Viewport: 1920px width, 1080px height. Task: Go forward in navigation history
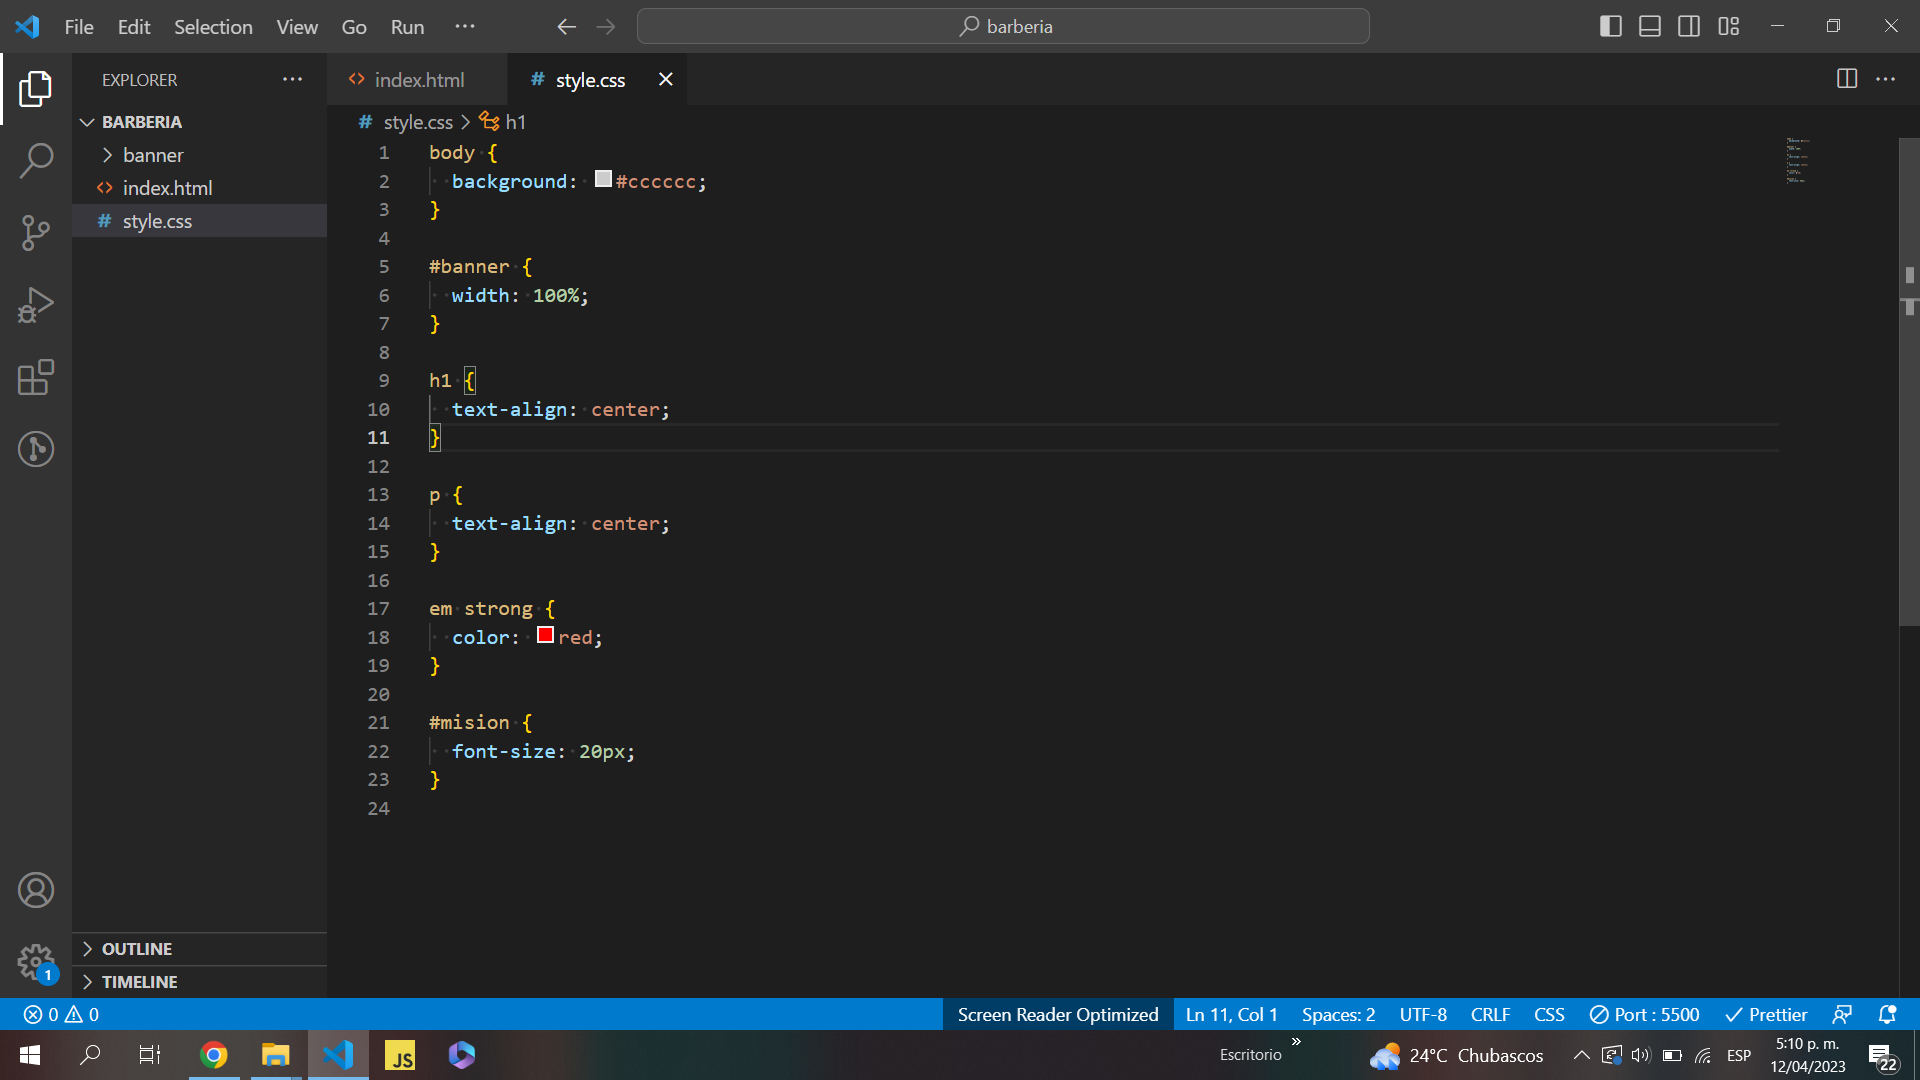pos(606,27)
